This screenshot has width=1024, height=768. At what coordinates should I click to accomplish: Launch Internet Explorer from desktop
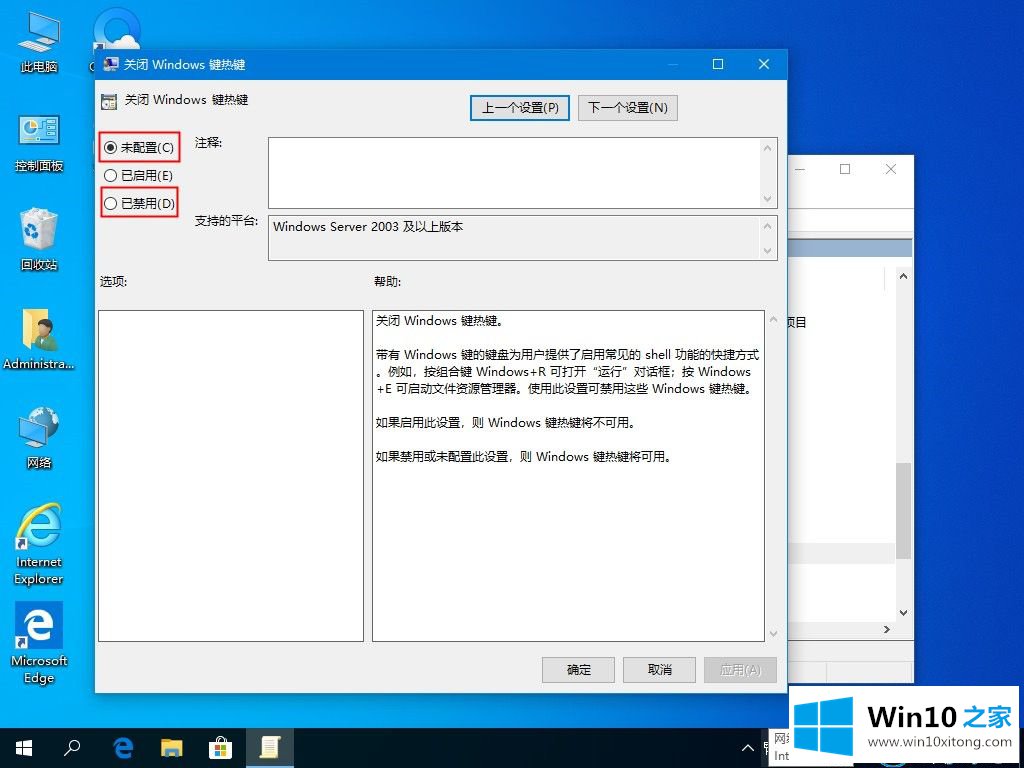tap(39, 543)
